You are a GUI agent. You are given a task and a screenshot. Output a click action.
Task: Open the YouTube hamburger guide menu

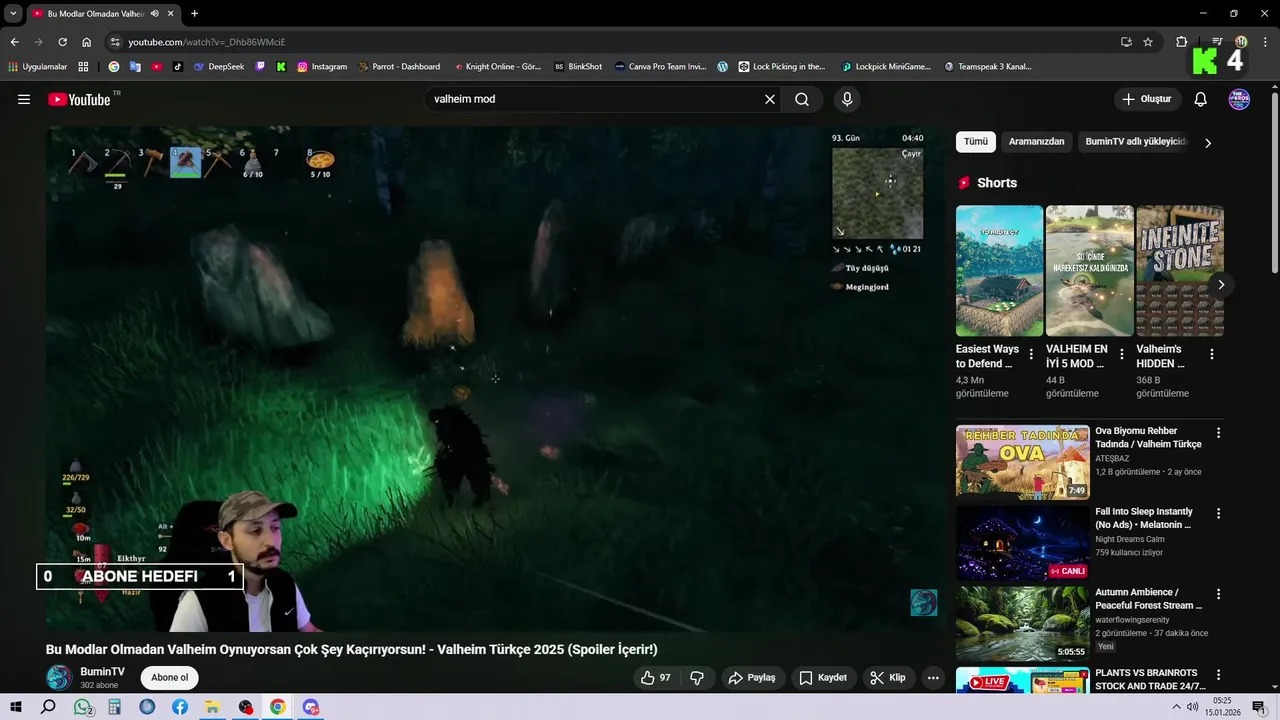24,99
